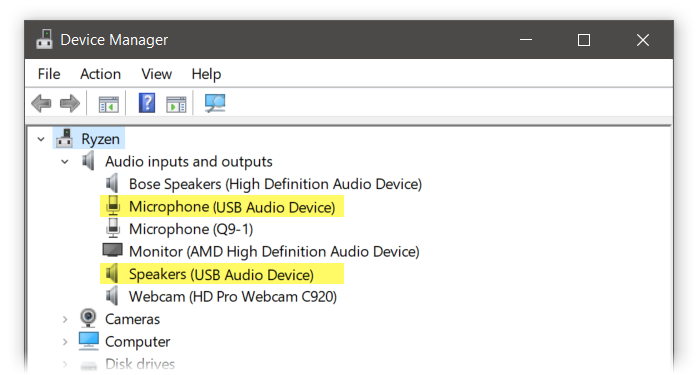Select Speakers (USB Audio Device)
The image size is (698, 375).
221,274
